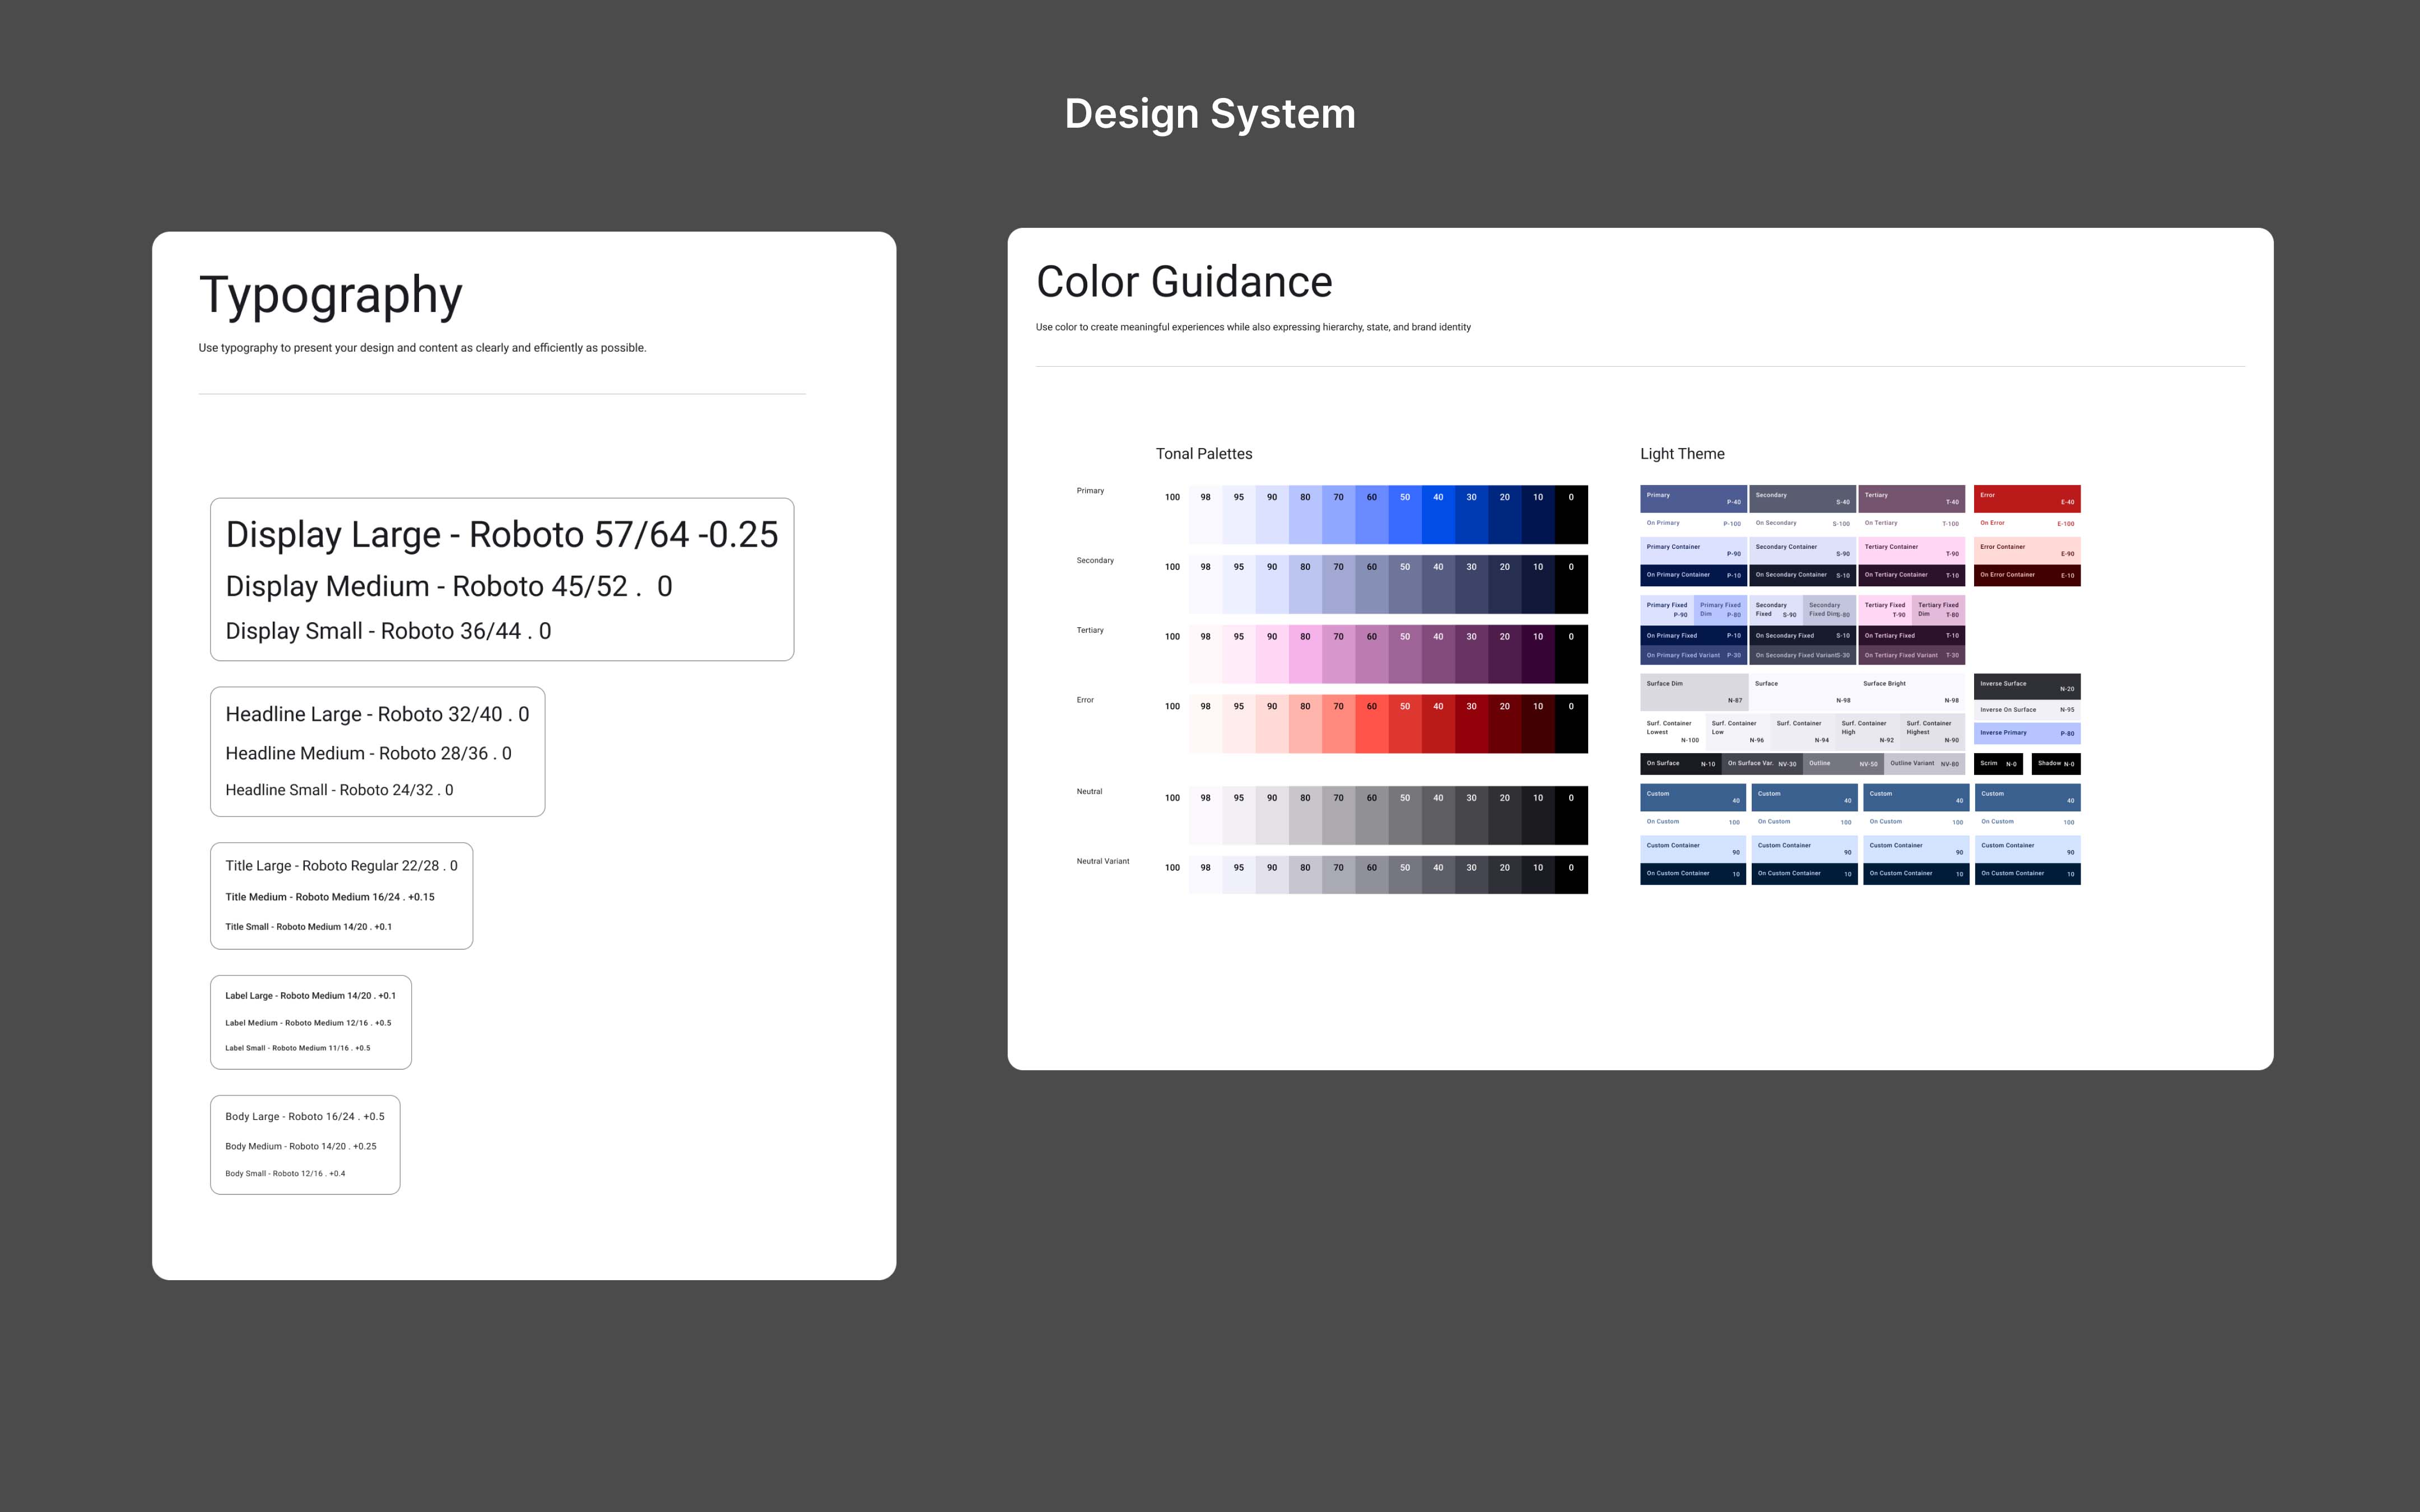Select the Typography heading
2420x1512 pixels.
[330, 295]
